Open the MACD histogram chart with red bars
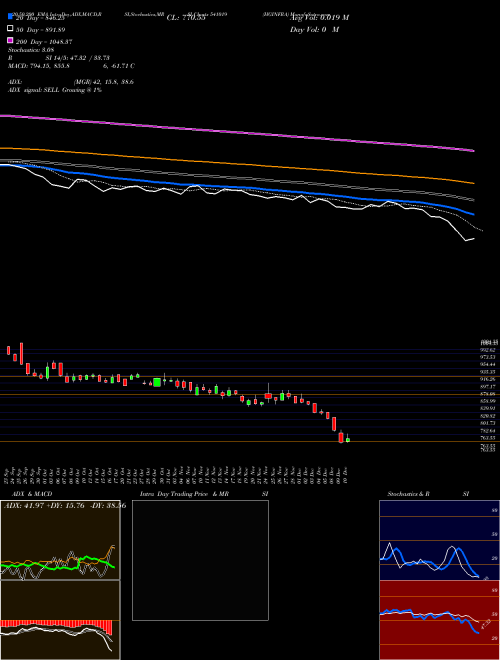500x660 pixels. click(60, 620)
